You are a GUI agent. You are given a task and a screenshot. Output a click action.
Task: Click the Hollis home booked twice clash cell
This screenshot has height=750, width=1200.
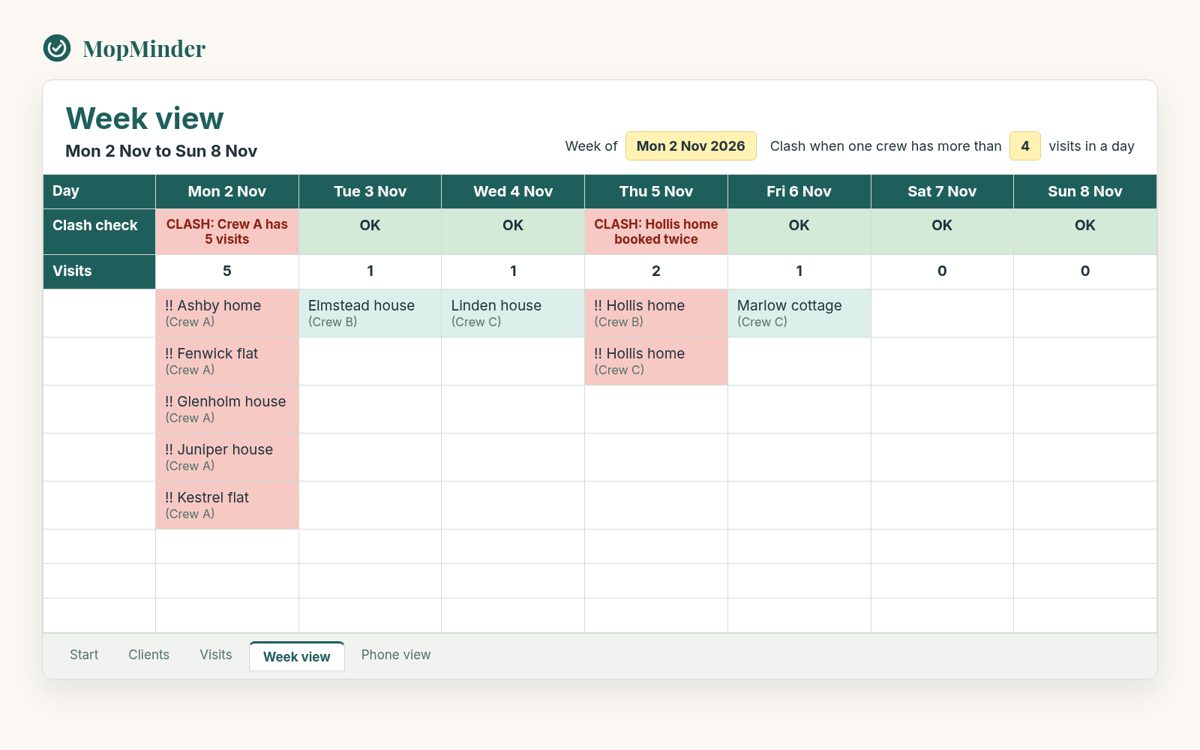coord(656,232)
